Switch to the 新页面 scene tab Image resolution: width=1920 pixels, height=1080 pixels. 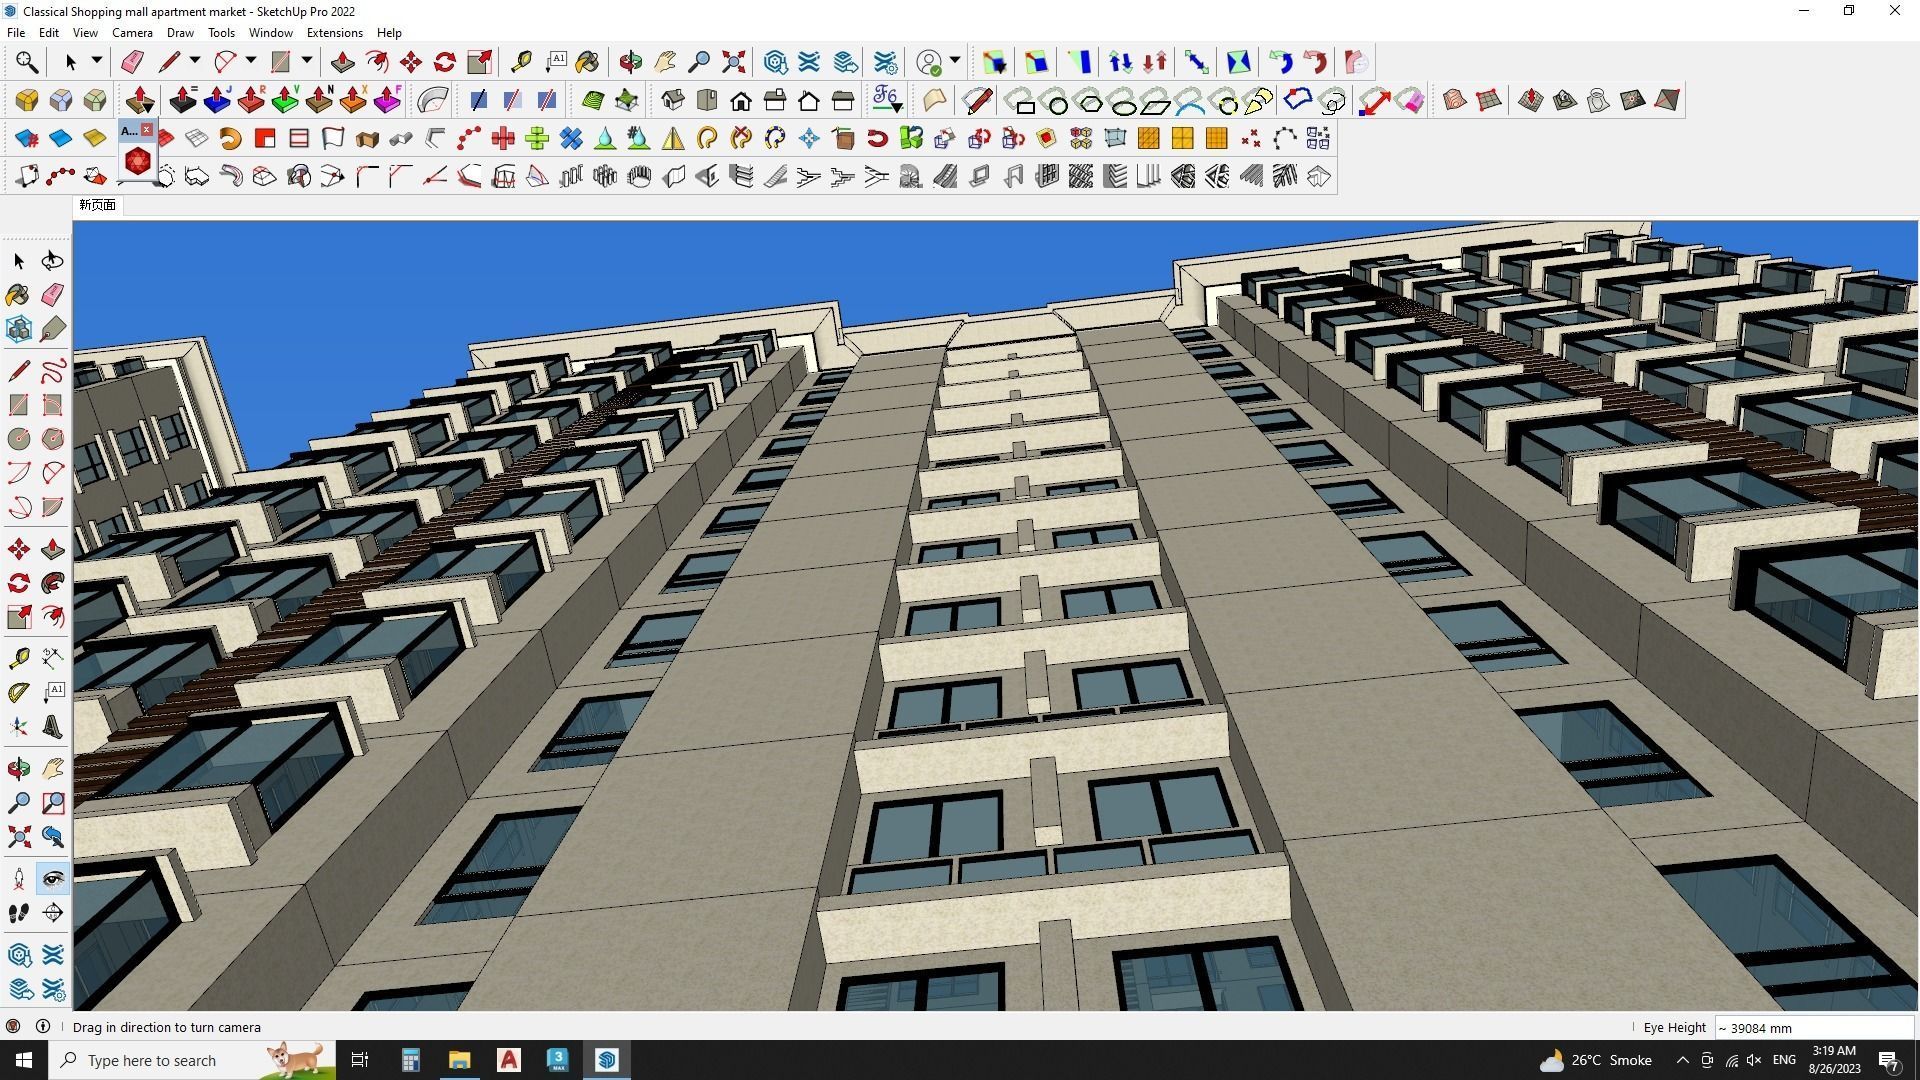click(x=97, y=204)
